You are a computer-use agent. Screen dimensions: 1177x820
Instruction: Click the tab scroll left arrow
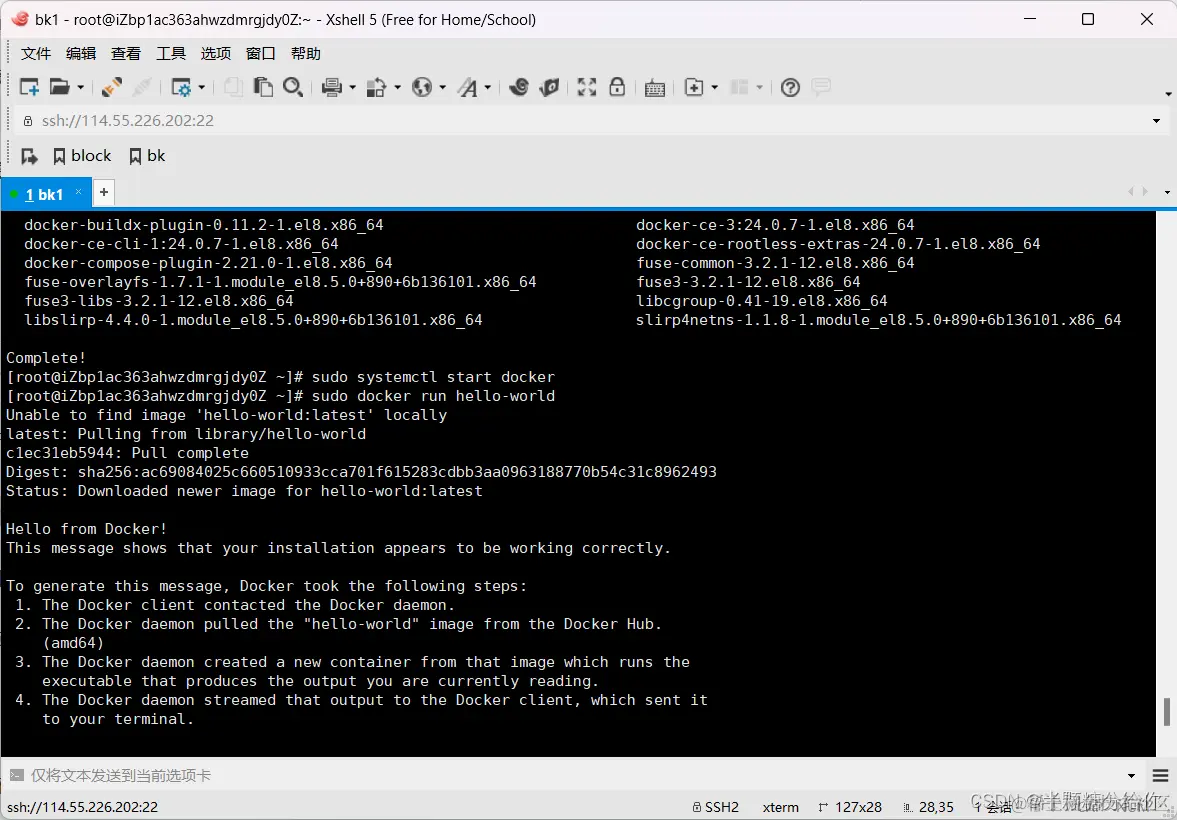click(x=1130, y=192)
